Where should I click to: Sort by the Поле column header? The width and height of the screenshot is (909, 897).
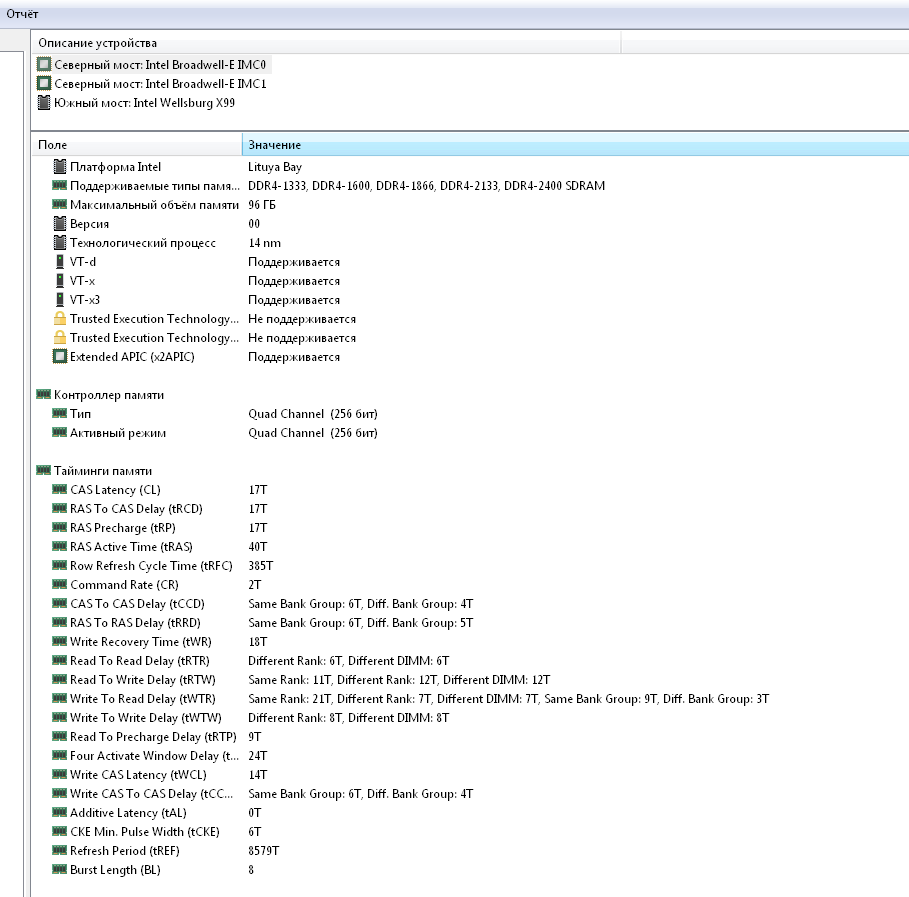pos(137,145)
